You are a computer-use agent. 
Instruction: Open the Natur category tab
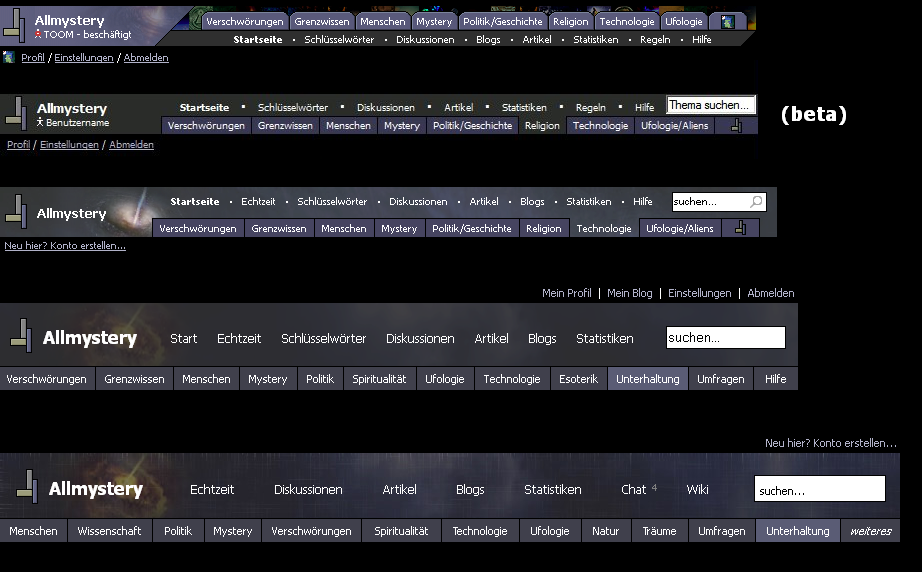point(605,531)
